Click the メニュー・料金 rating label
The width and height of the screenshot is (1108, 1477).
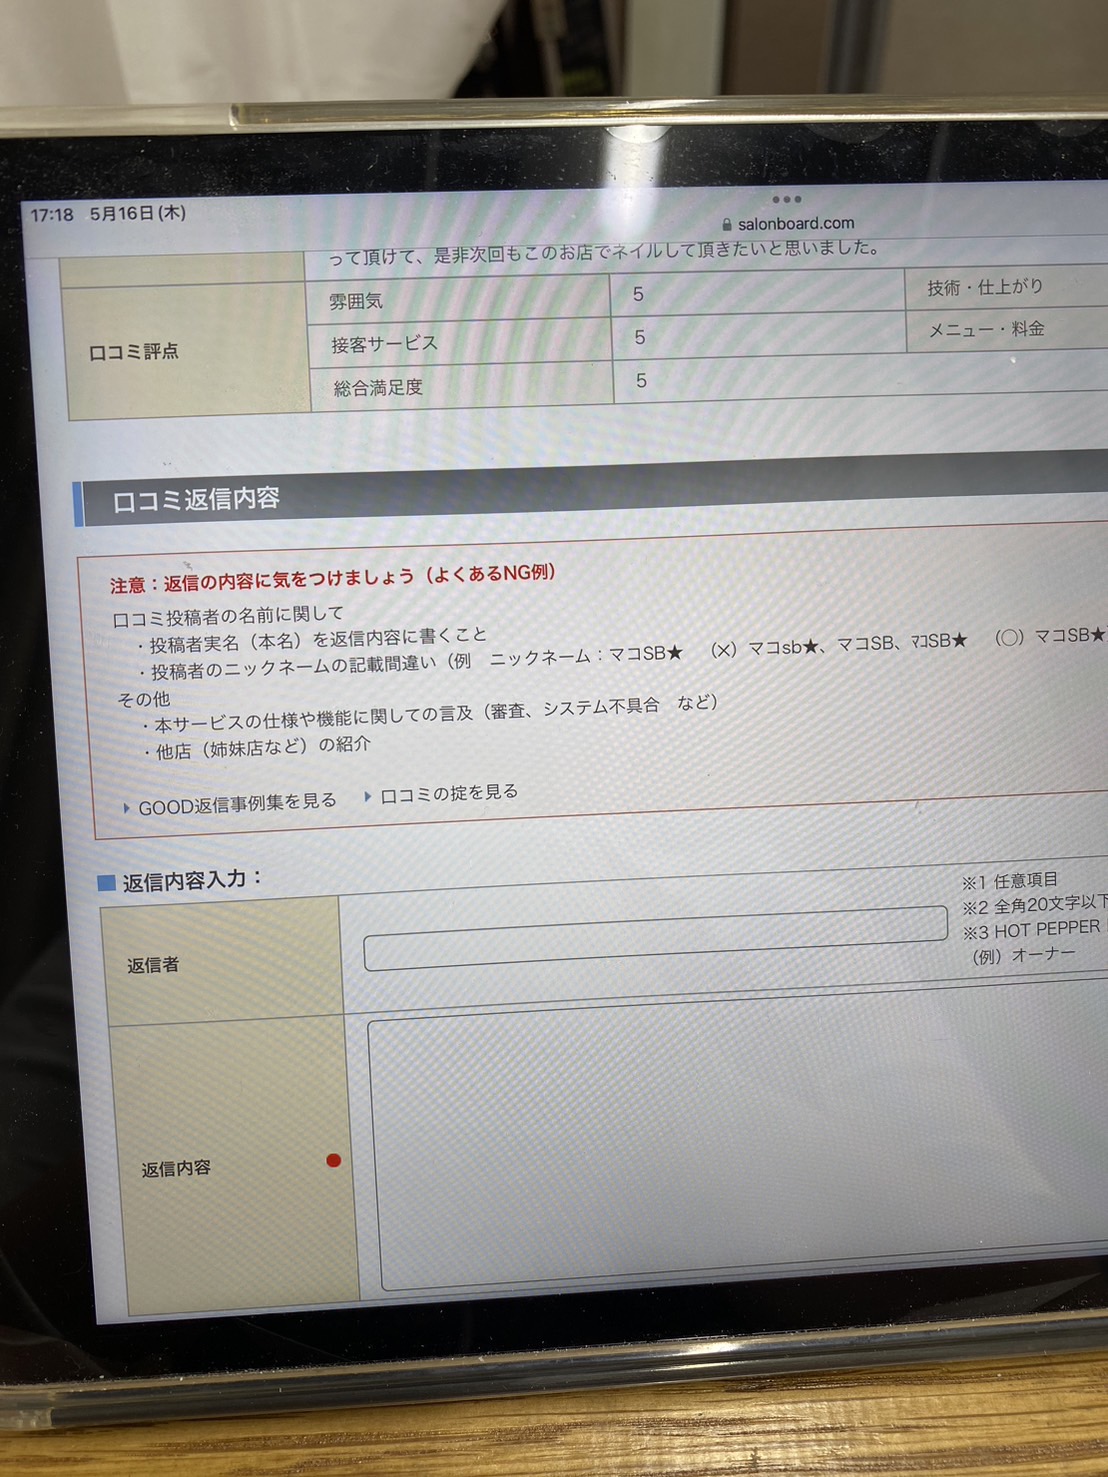coord(986,329)
